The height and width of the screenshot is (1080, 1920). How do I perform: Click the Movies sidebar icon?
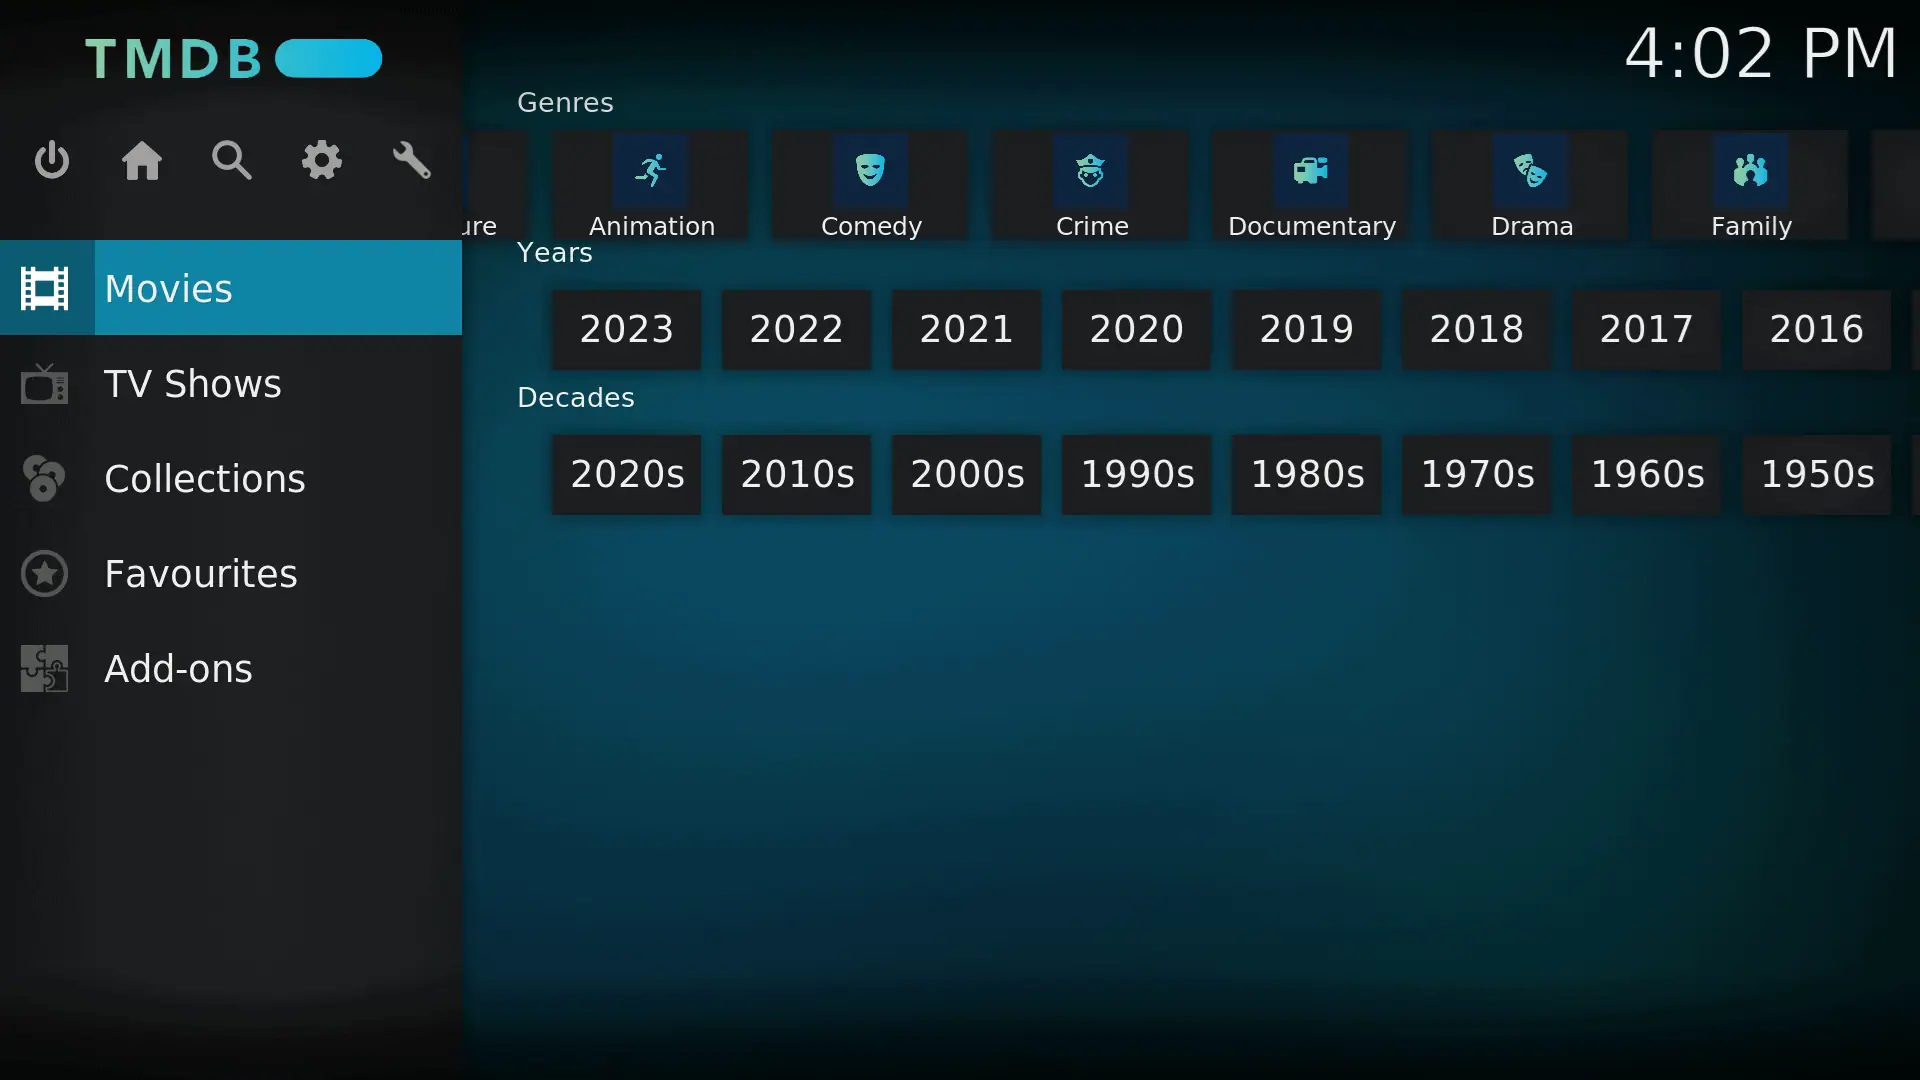coord(44,289)
